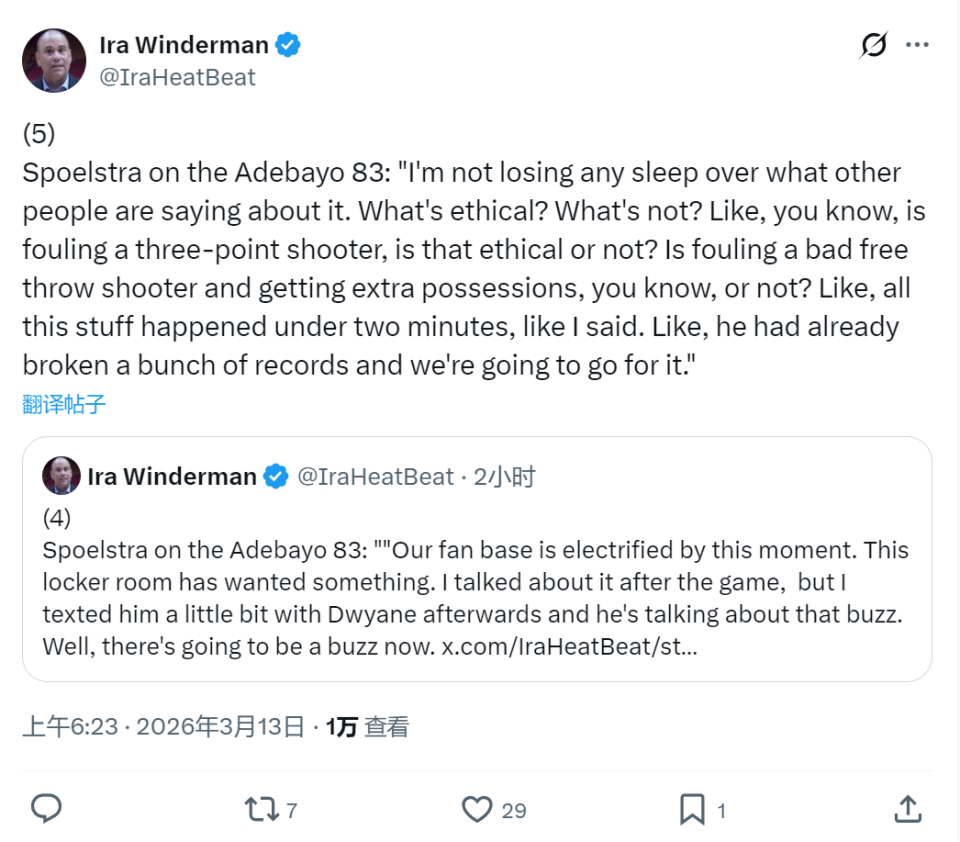The width and height of the screenshot is (960, 842).
Task: Click the reply speech bubble icon
Action: click(47, 809)
